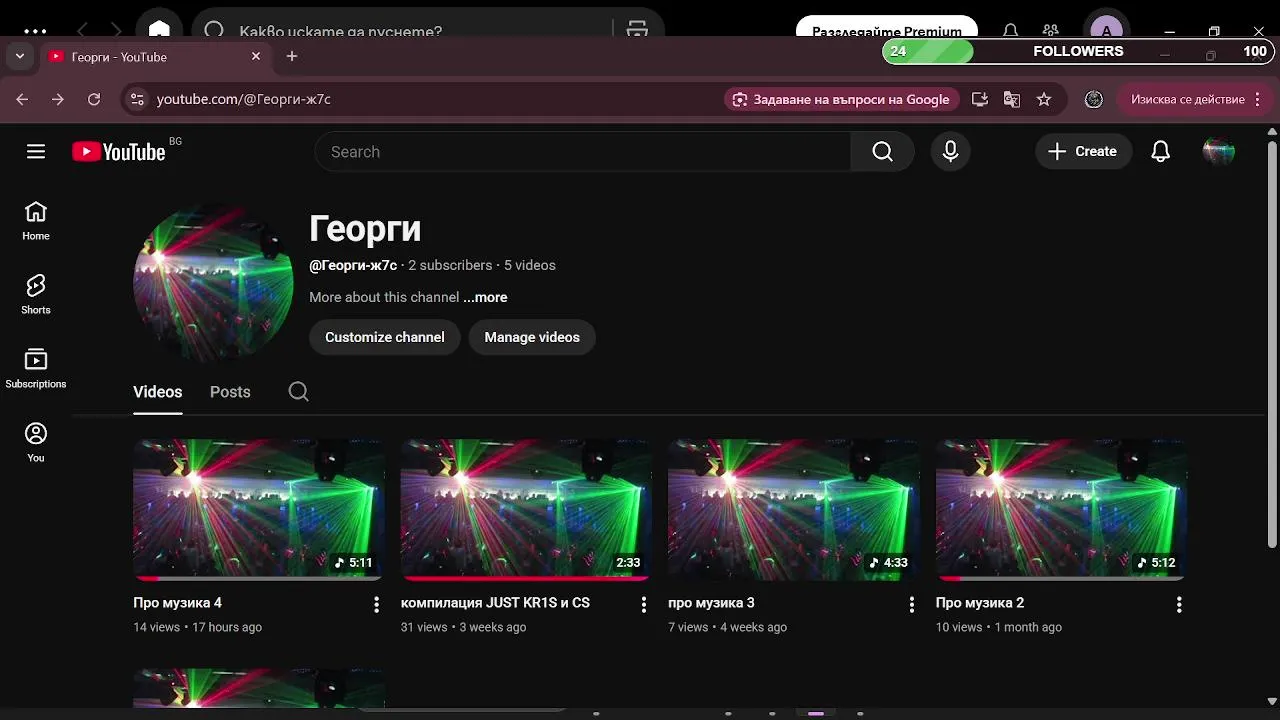Viewport: 1280px width, 720px height.
Task: Select the Videos tab
Action: click(158, 392)
